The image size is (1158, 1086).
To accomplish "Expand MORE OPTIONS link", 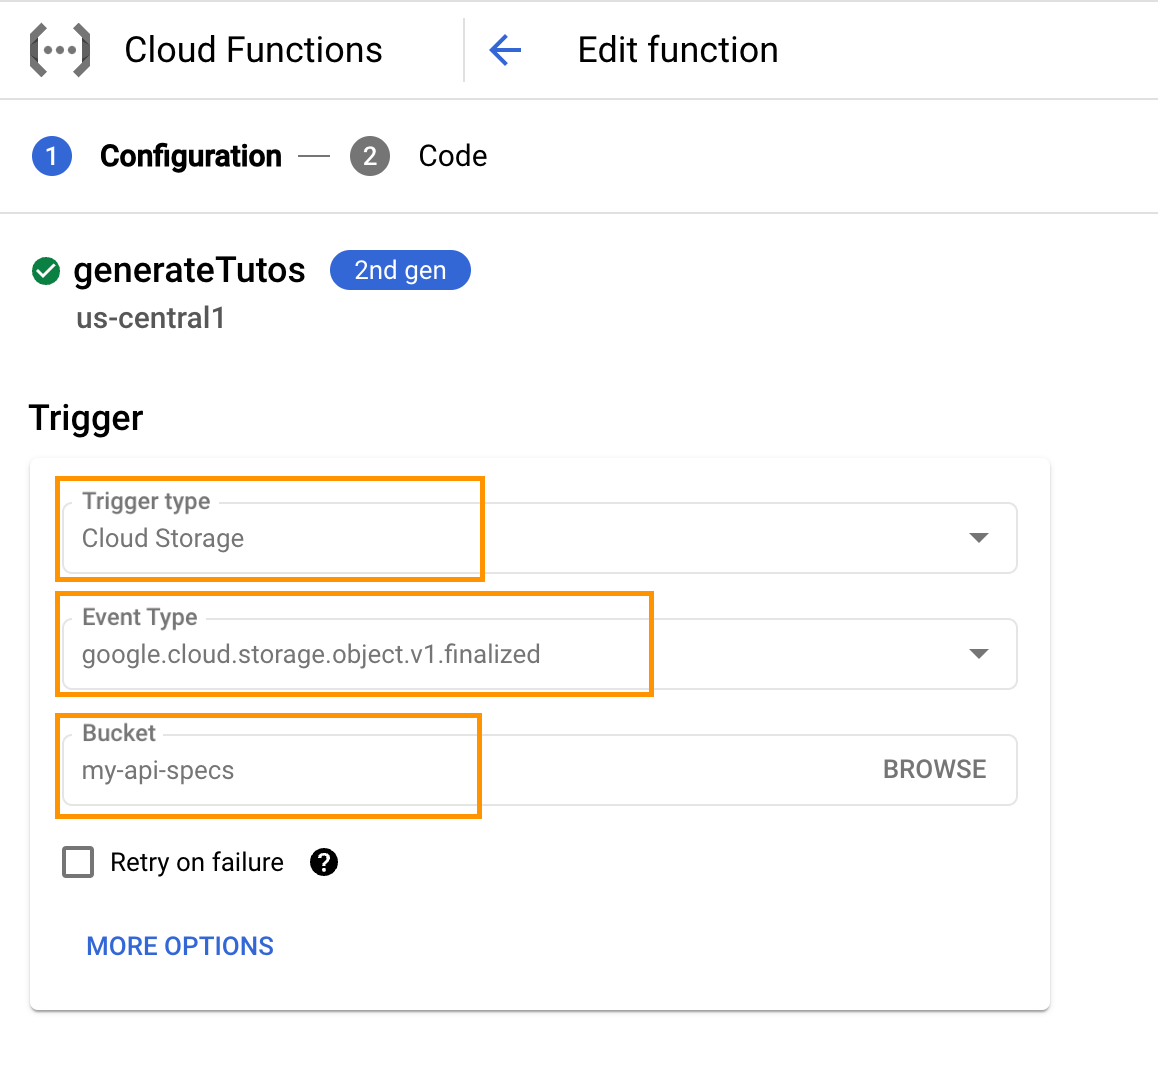I will tap(180, 946).
